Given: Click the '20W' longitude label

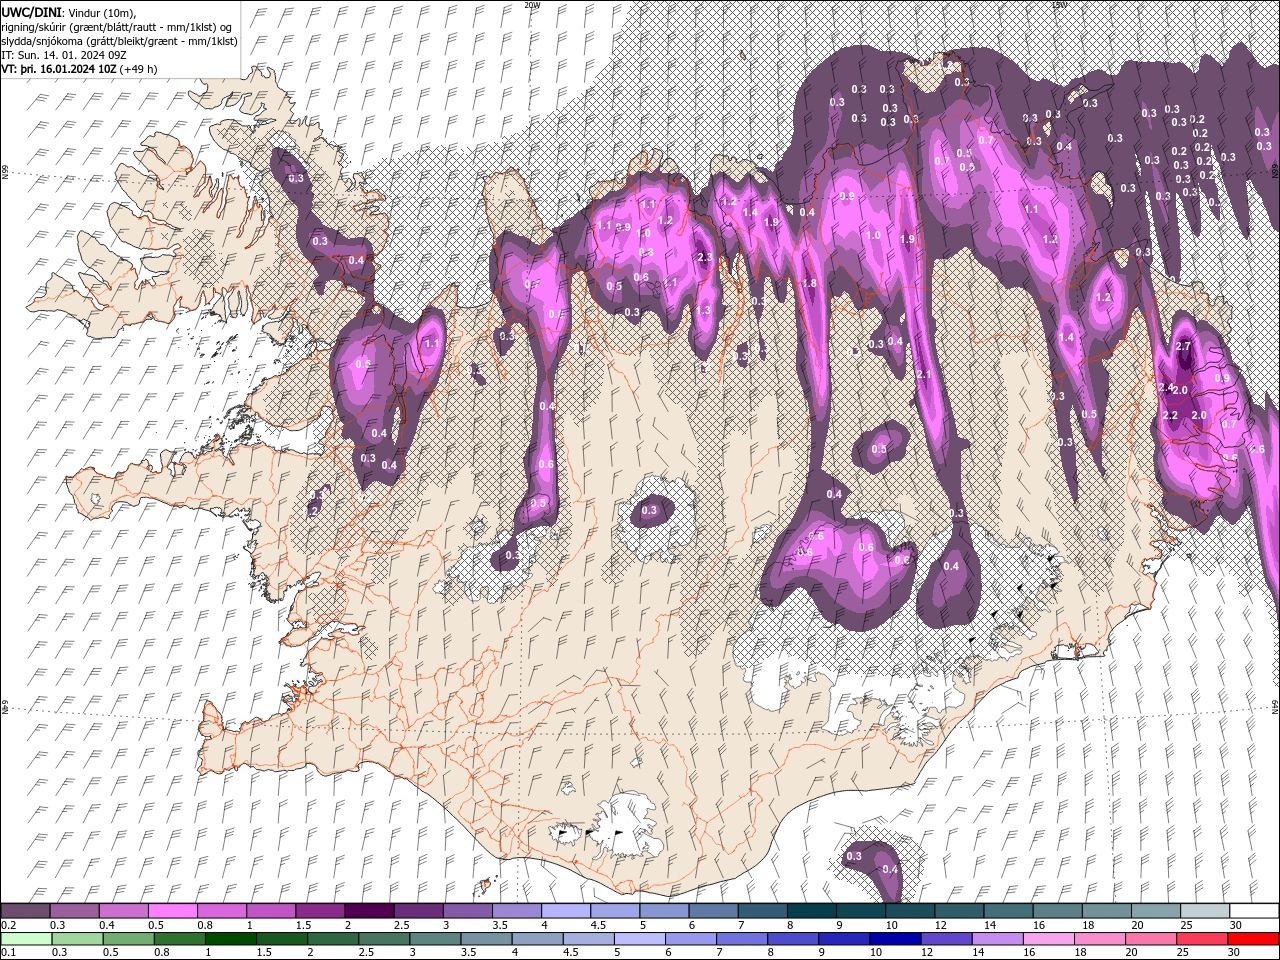Looking at the screenshot, I should (532, 5).
